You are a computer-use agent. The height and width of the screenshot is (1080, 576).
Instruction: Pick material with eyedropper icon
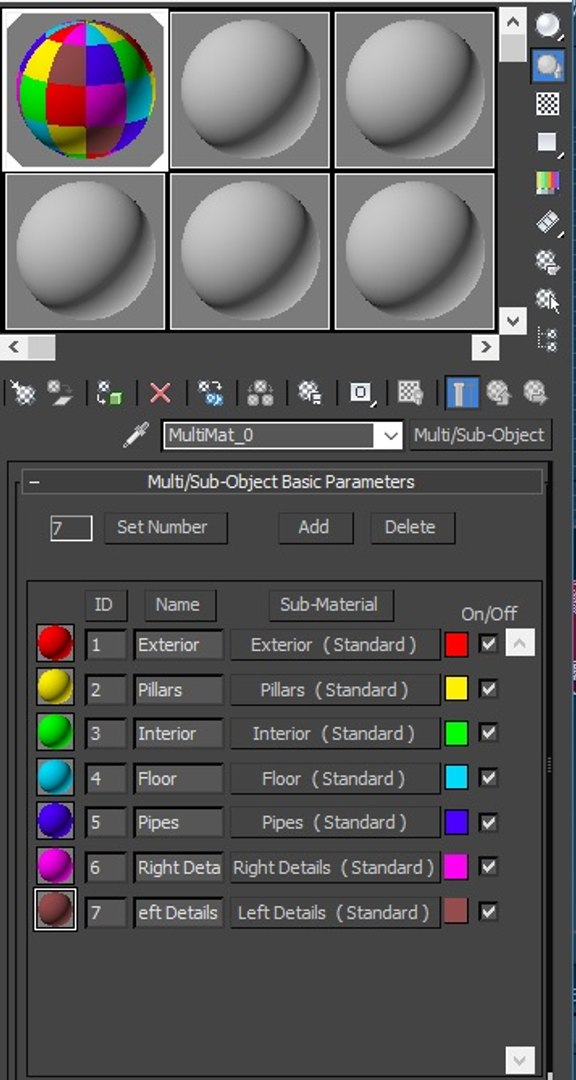[x=136, y=435]
